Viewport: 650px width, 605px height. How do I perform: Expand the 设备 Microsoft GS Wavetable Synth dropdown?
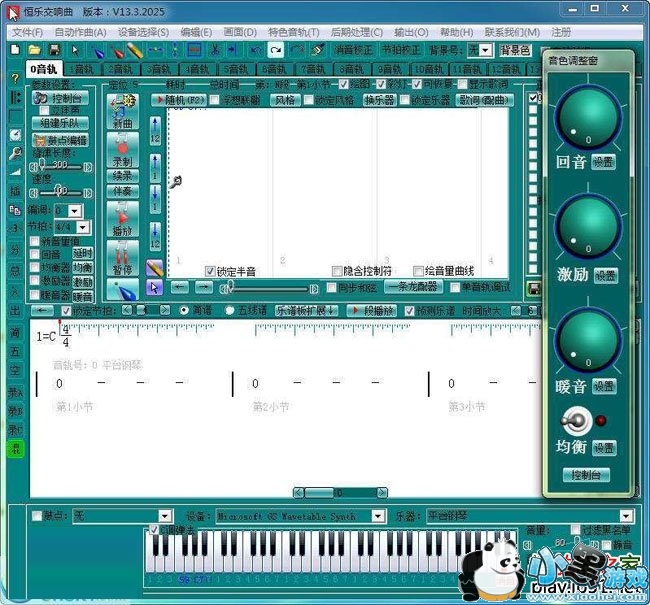pos(377,517)
